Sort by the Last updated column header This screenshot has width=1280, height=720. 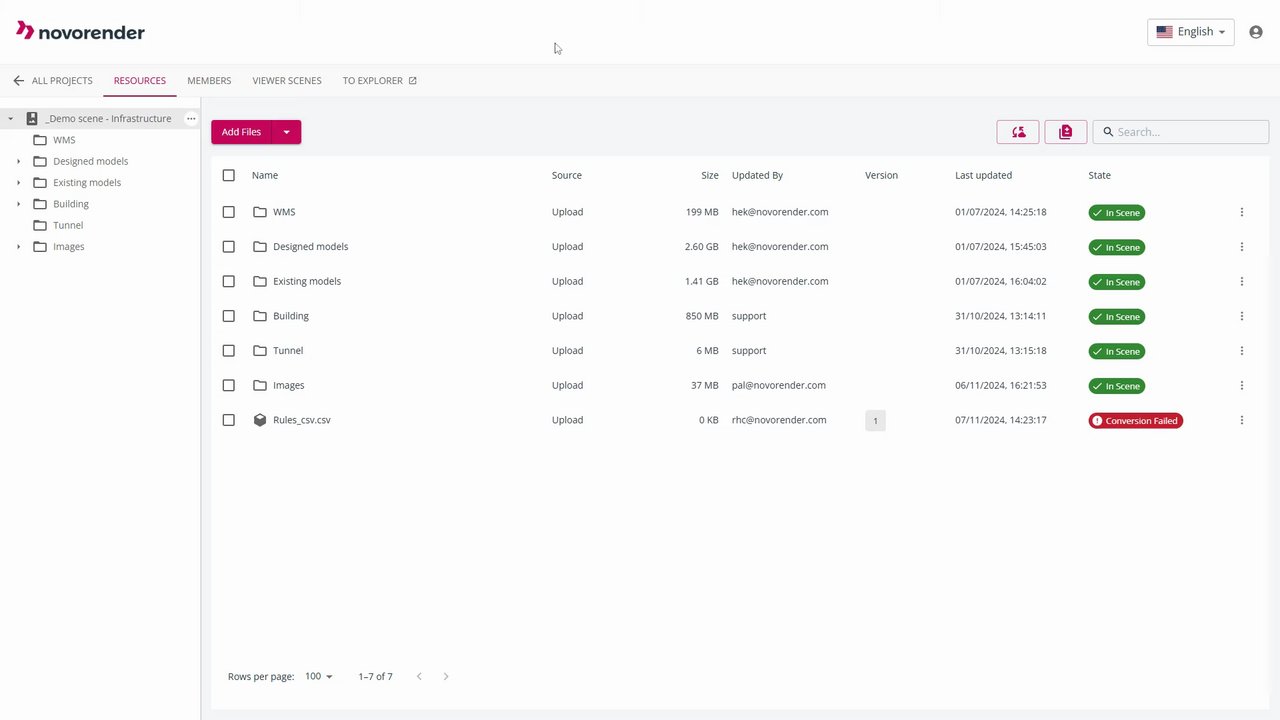pyautogui.click(x=983, y=175)
